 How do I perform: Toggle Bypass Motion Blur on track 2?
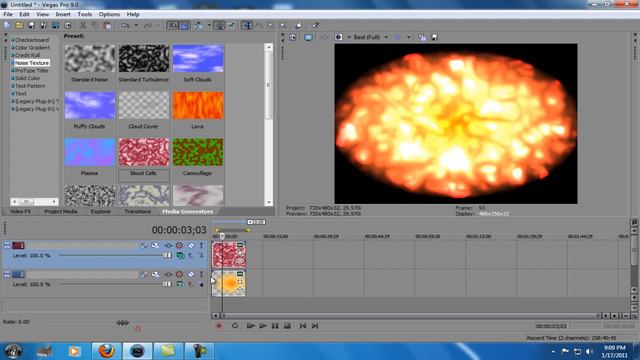(x=143, y=274)
